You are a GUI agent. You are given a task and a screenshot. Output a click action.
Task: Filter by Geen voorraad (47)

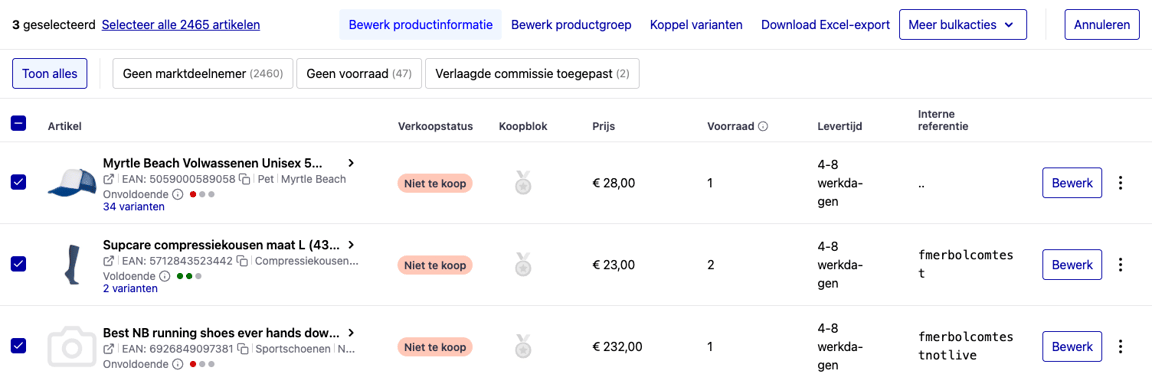click(359, 73)
